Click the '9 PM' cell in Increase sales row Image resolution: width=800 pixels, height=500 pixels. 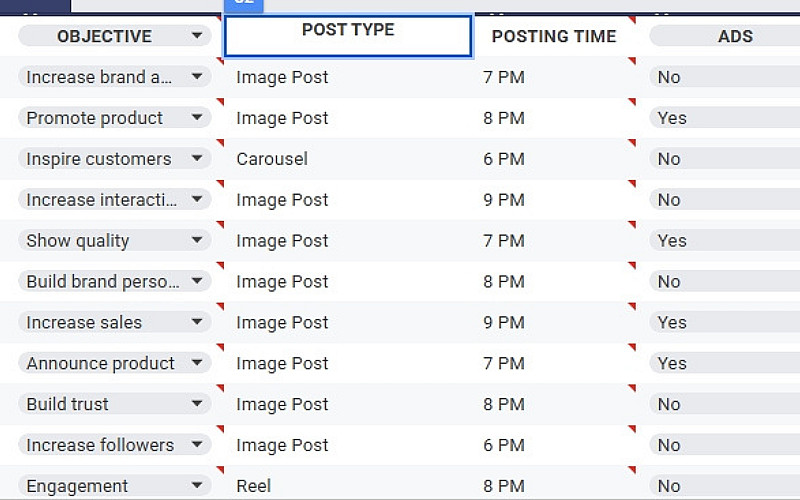tap(504, 323)
